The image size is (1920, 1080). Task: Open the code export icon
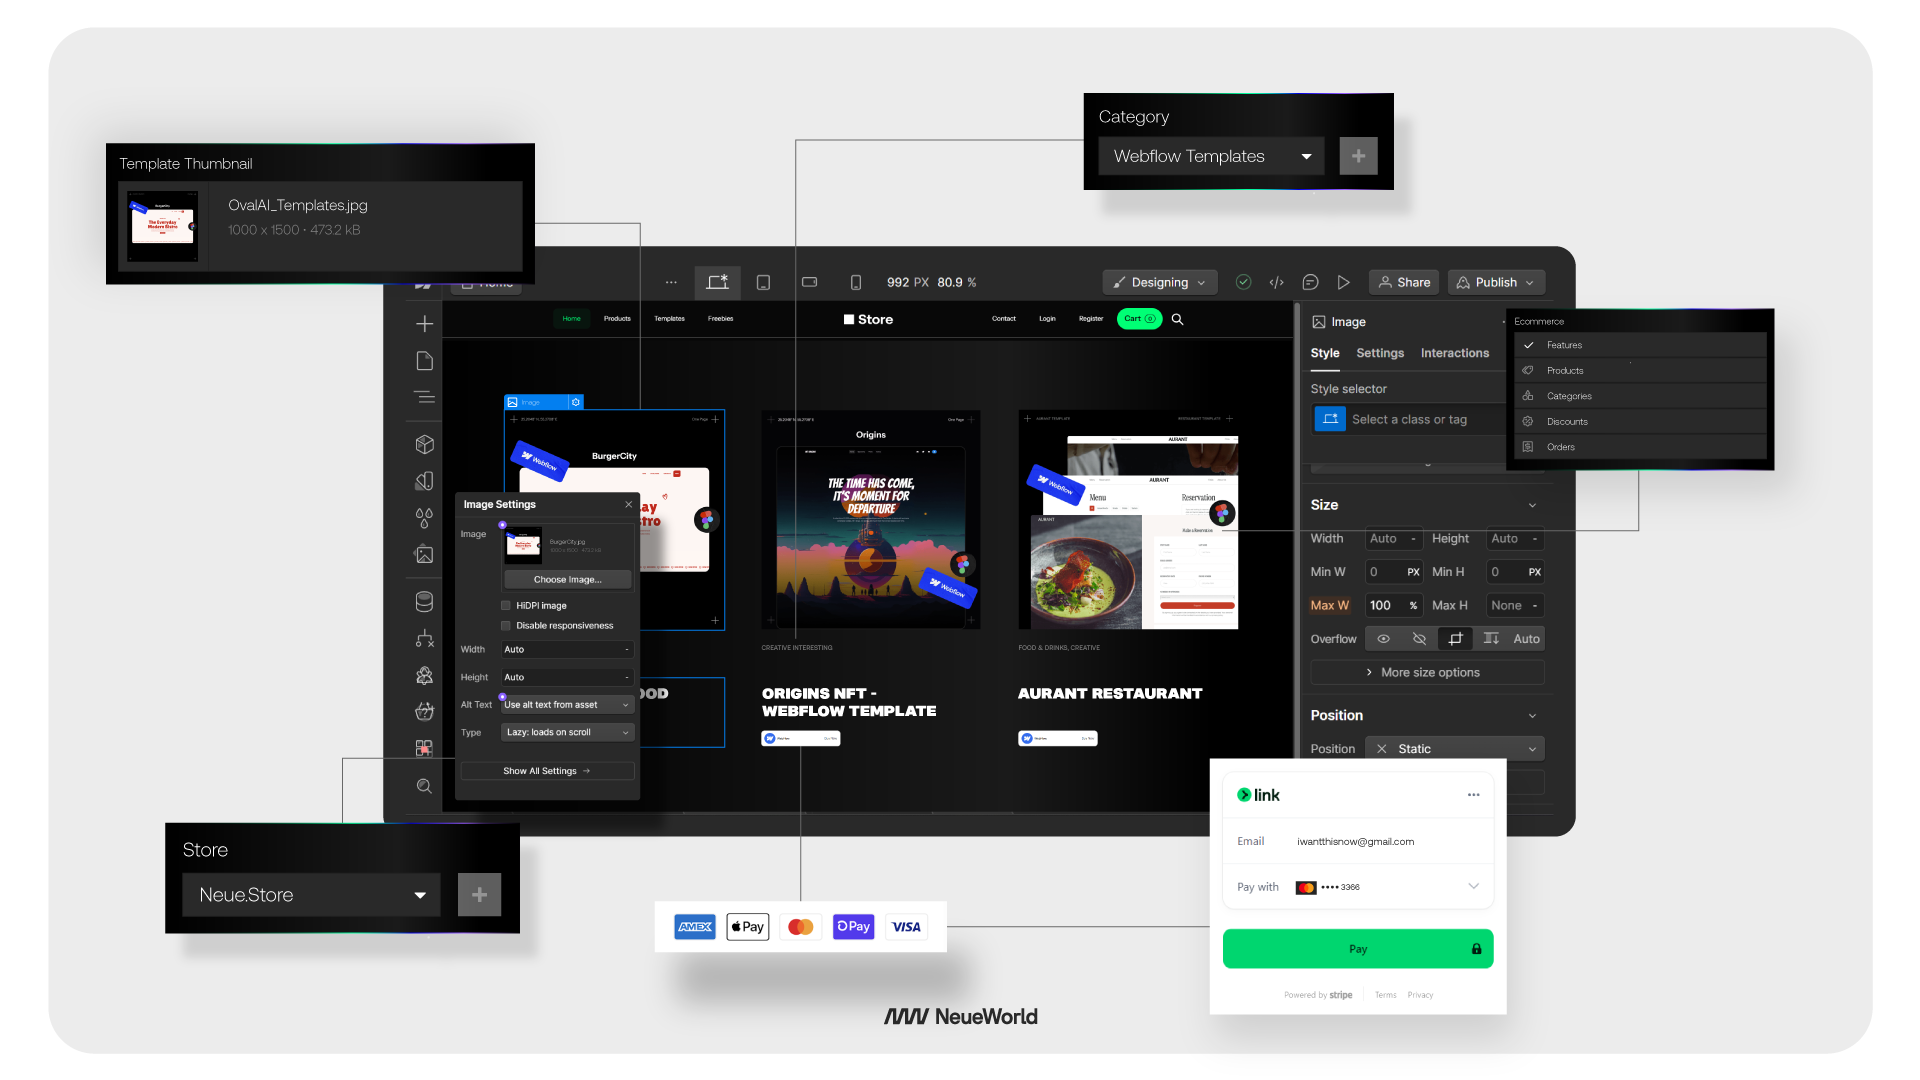pos(1276,282)
